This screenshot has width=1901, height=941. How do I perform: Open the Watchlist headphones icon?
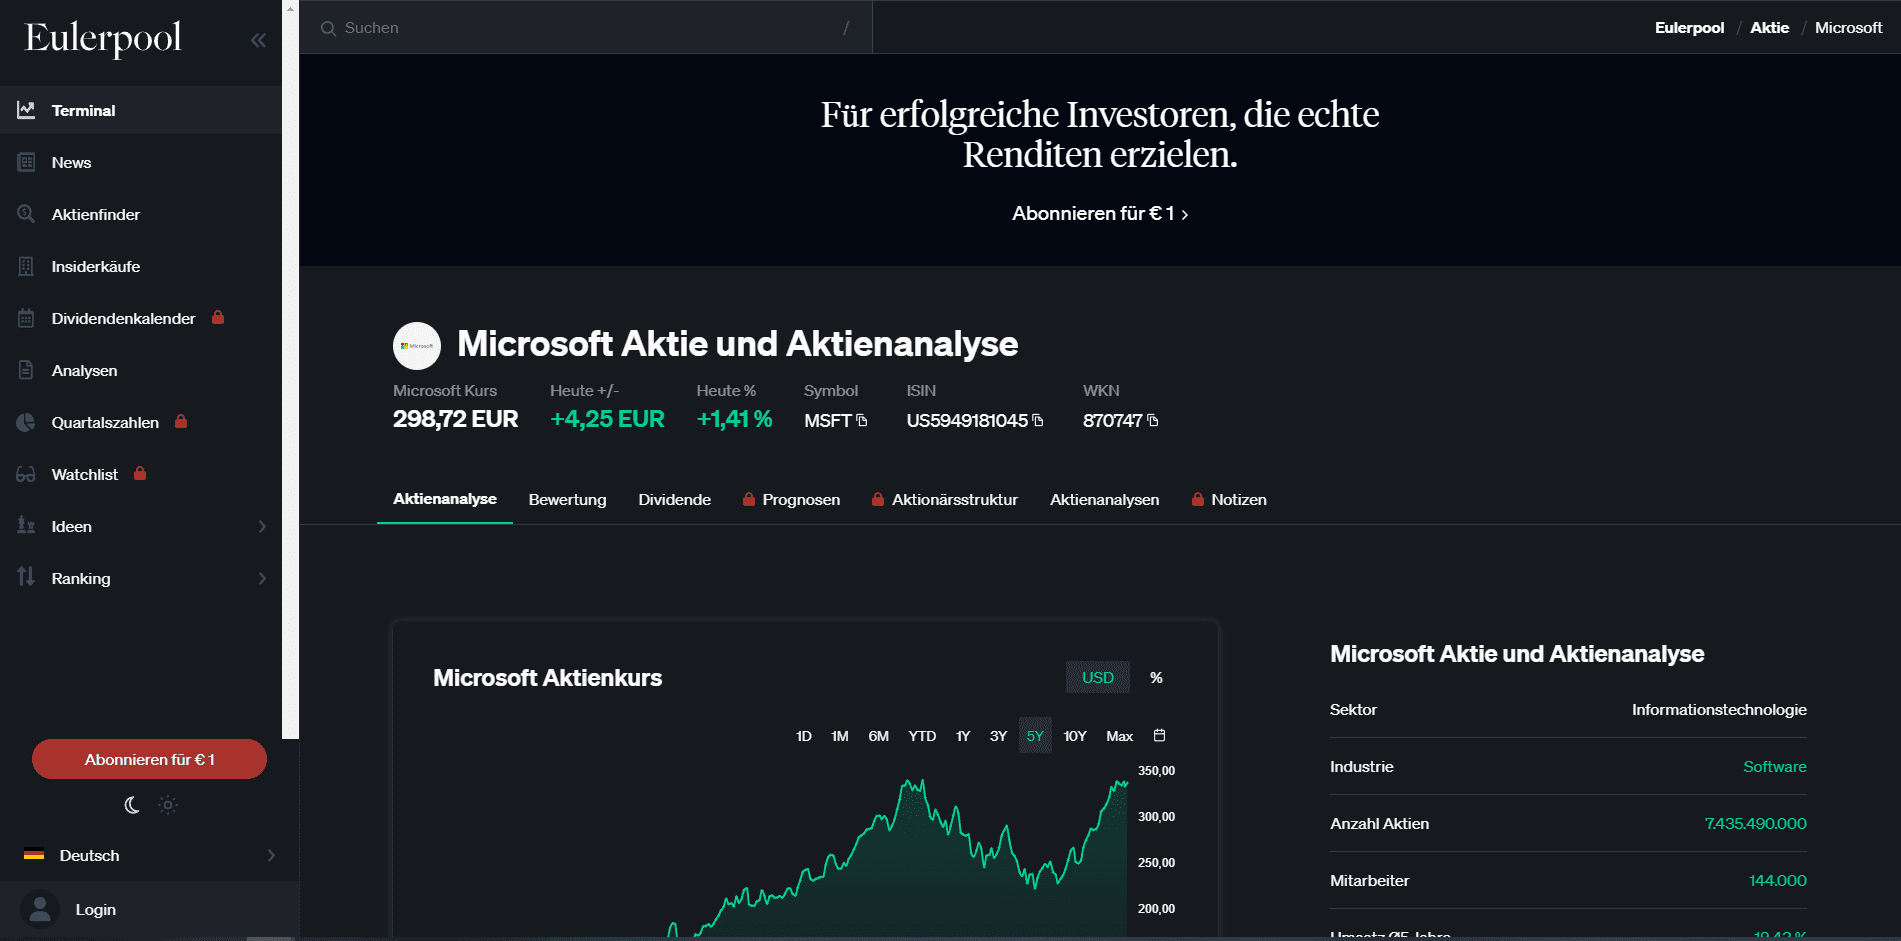point(26,474)
